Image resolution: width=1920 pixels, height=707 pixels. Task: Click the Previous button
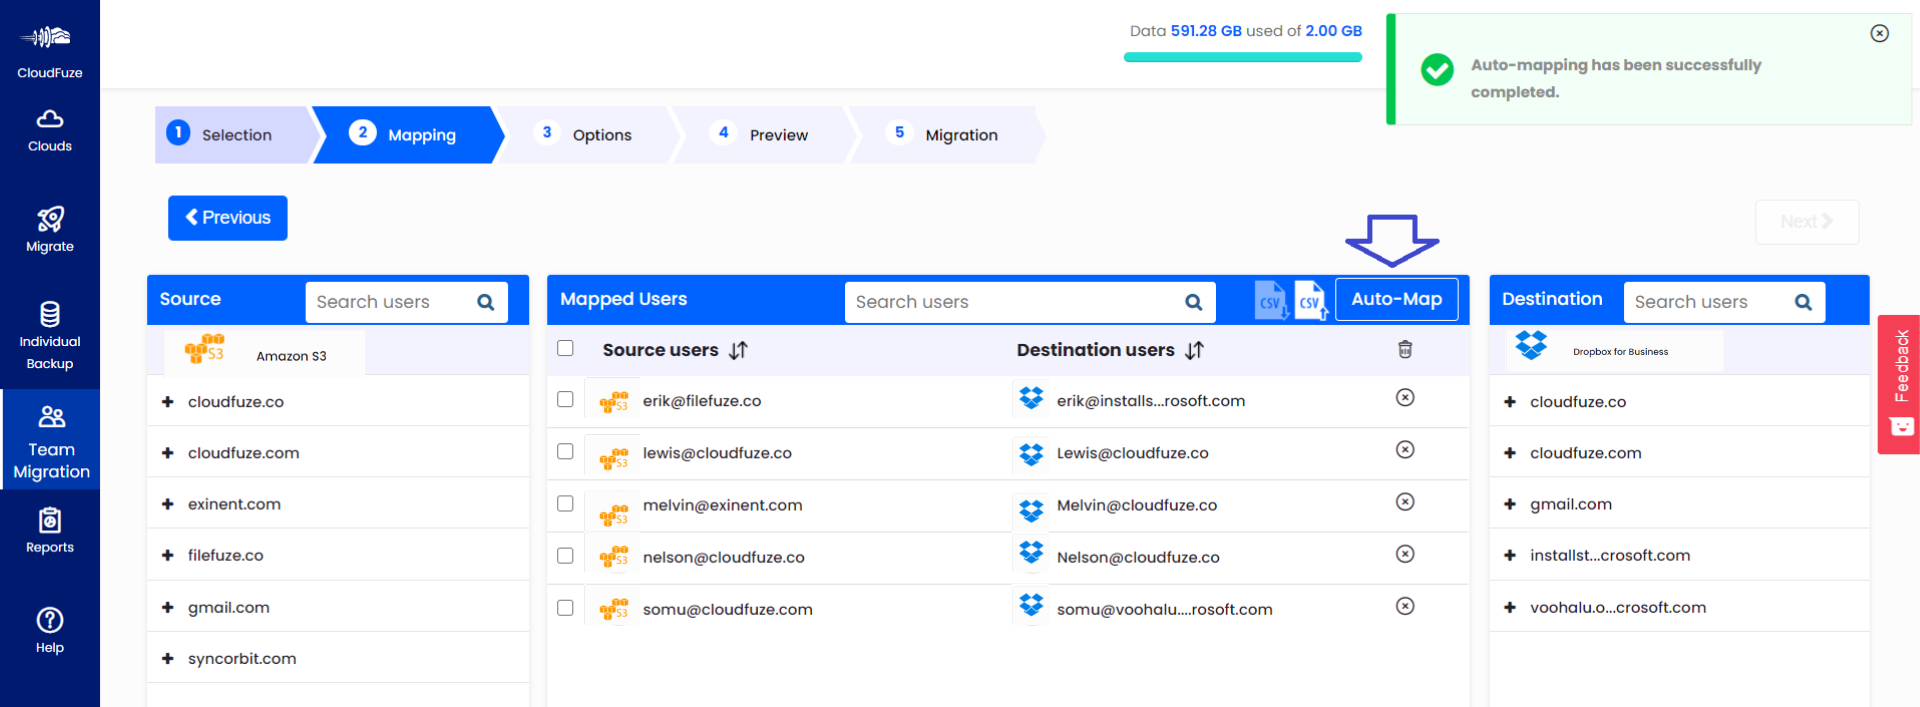228,218
